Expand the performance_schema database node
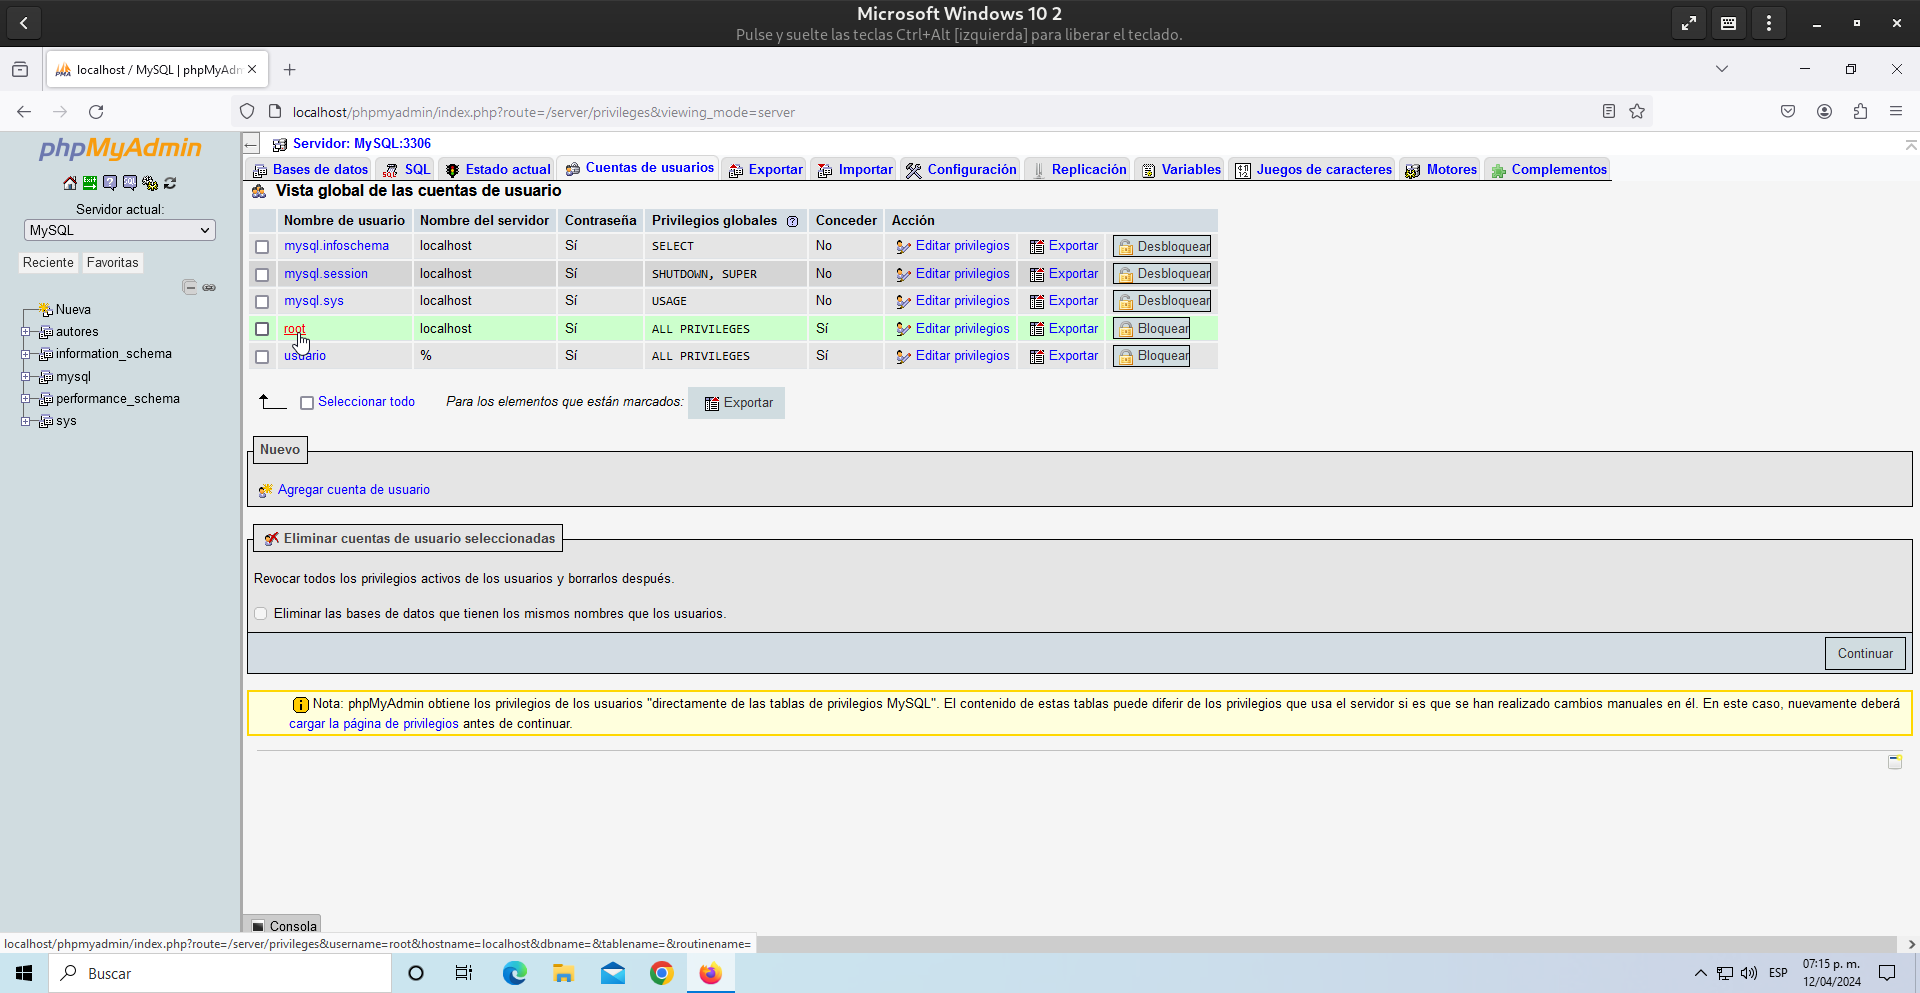Viewport: 1920px width, 993px height. pos(26,399)
